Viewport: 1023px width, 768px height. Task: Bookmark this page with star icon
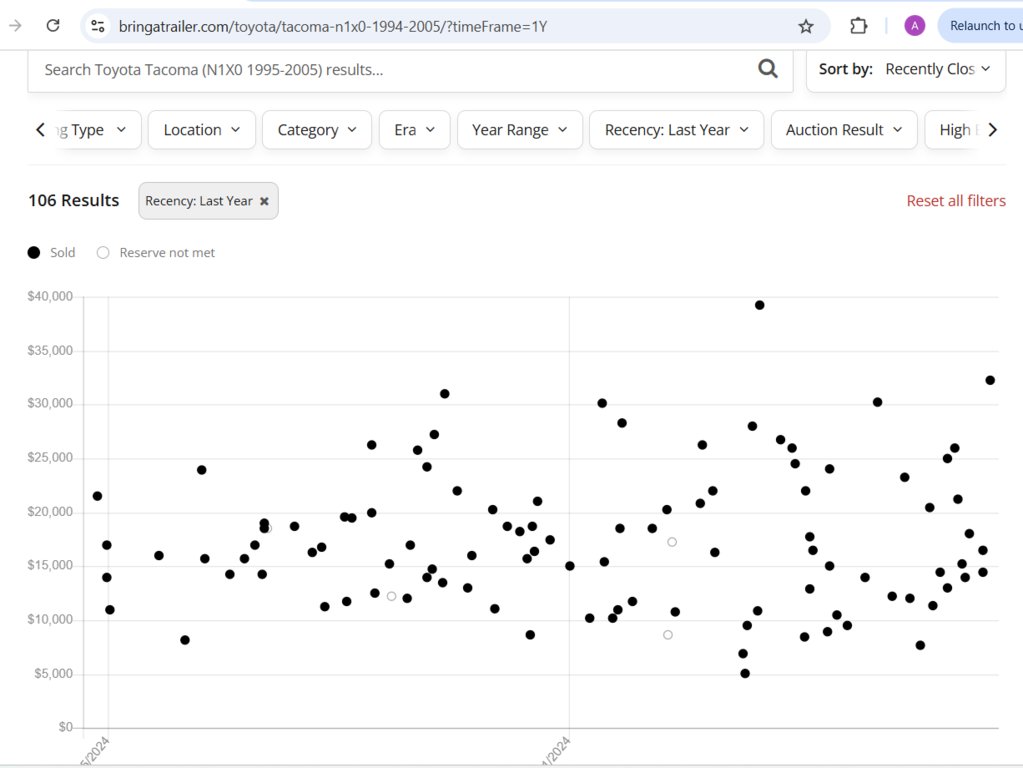pyautogui.click(x=806, y=26)
